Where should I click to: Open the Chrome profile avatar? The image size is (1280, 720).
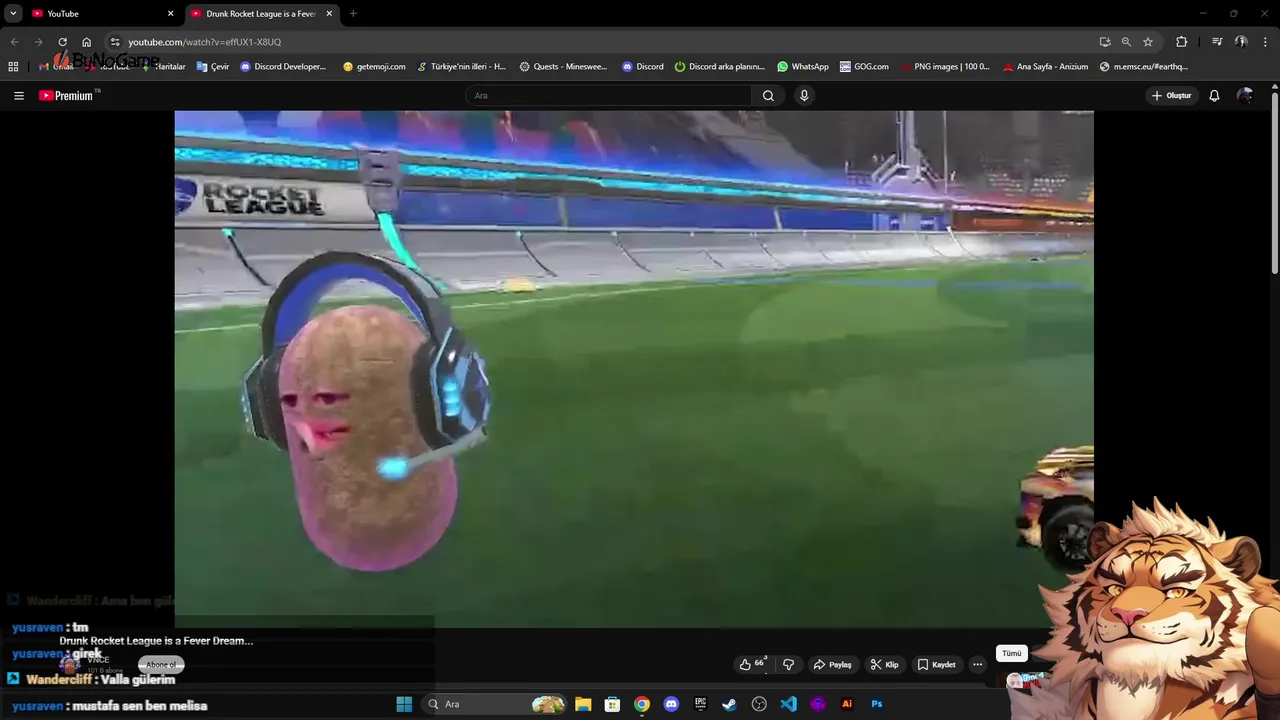(x=1241, y=42)
